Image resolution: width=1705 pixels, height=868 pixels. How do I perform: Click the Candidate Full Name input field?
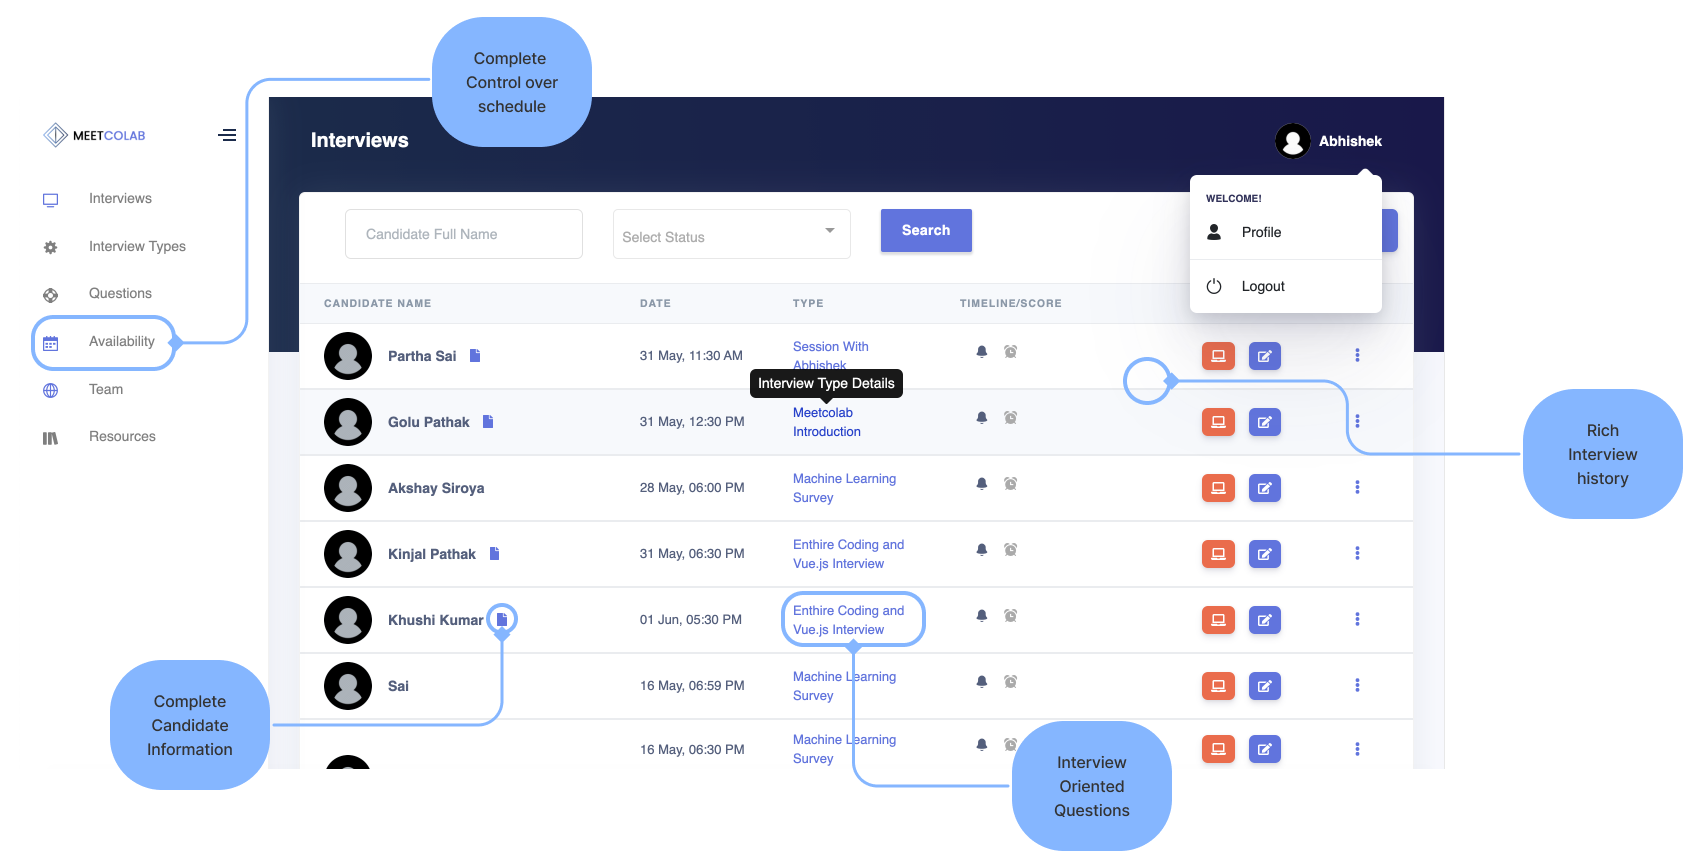[x=464, y=234]
